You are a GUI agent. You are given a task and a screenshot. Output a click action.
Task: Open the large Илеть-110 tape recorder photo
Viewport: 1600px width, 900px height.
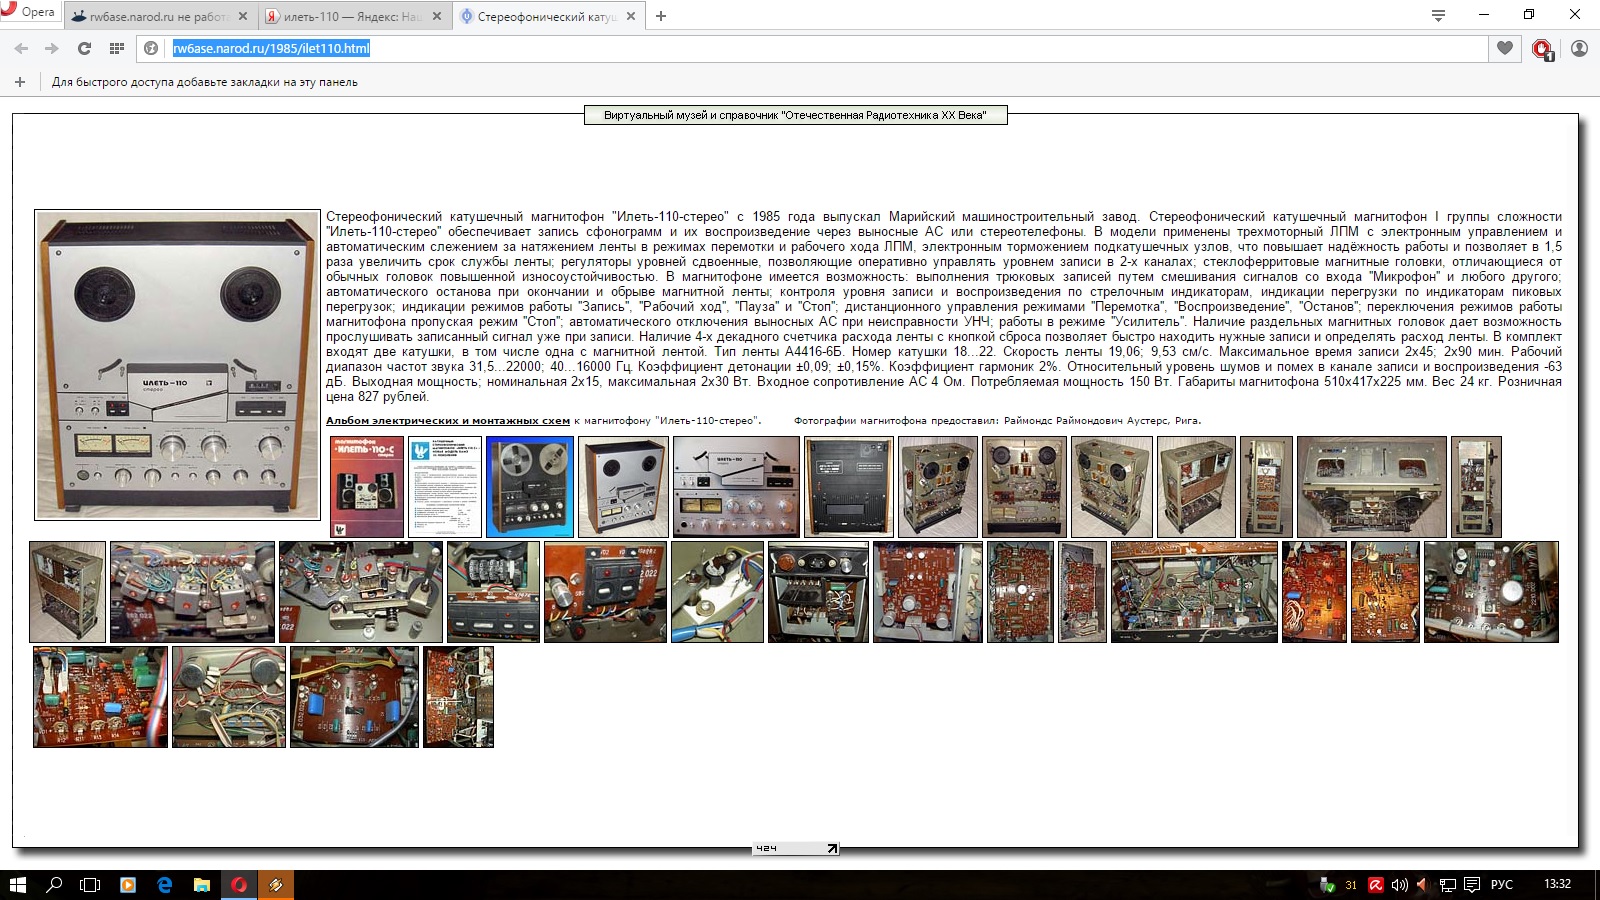[177, 365]
